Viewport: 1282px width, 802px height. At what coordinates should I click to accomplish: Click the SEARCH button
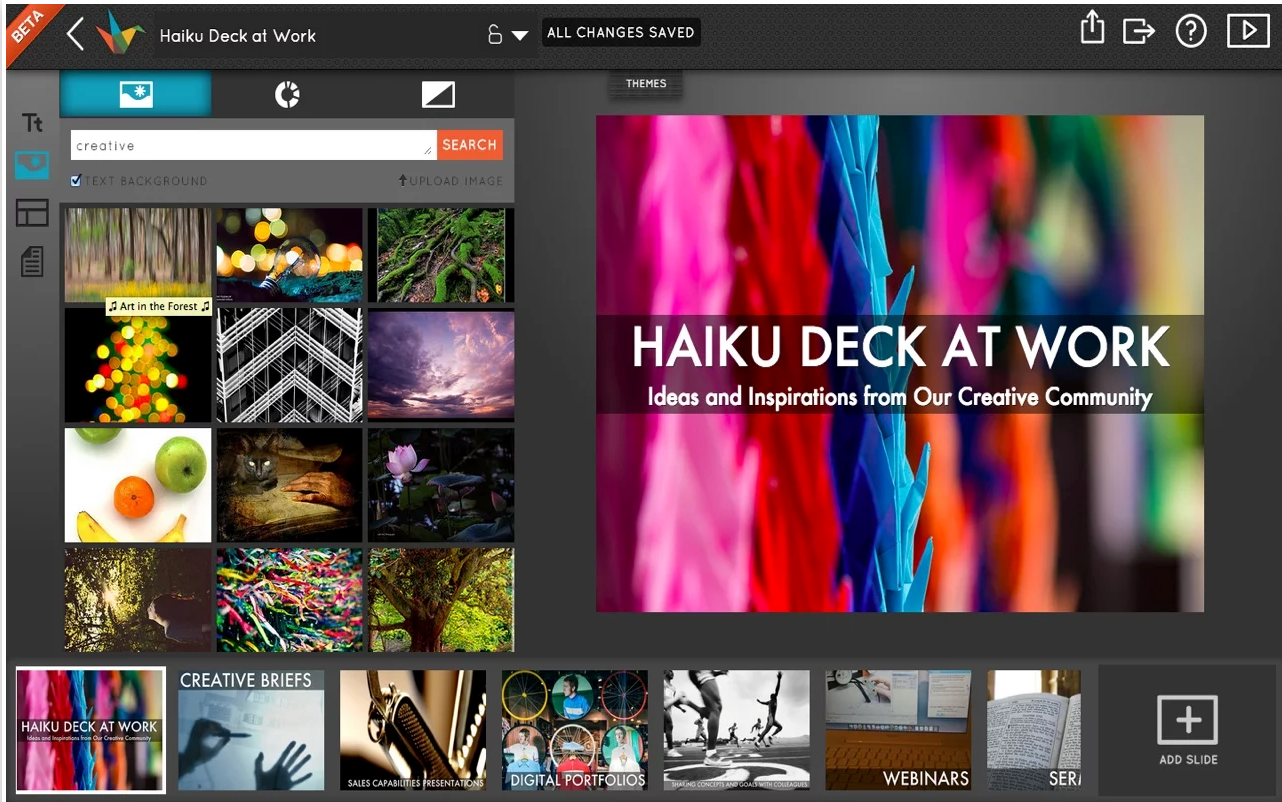(469, 144)
